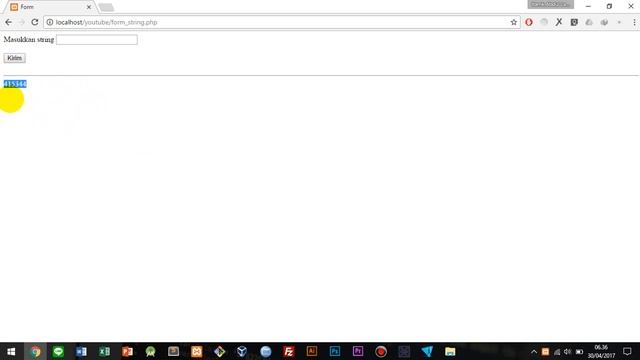Click the greyed user profile badge
Image resolution: width=640 pixels, height=360 pixels.
pos(550,4)
